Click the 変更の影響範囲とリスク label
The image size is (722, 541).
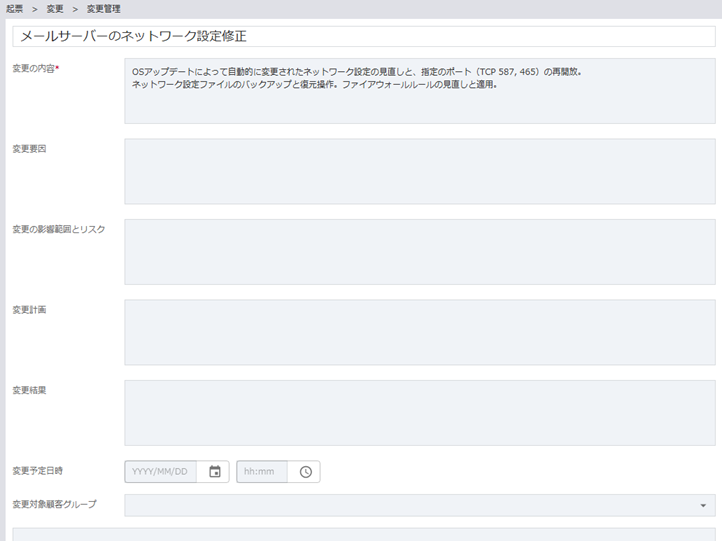click(x=58, y=229)
